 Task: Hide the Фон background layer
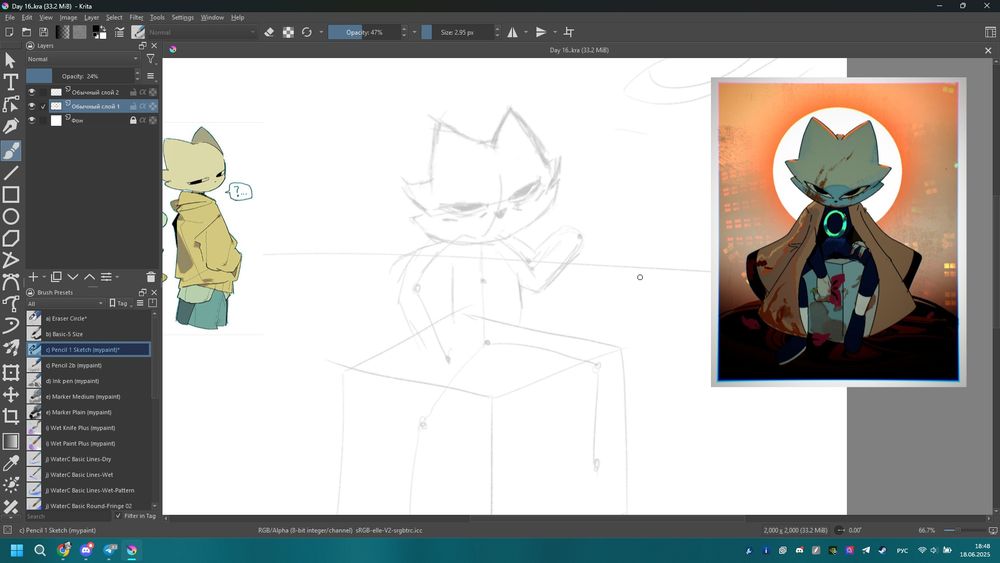pyautogui.click(x=32, y=120)
